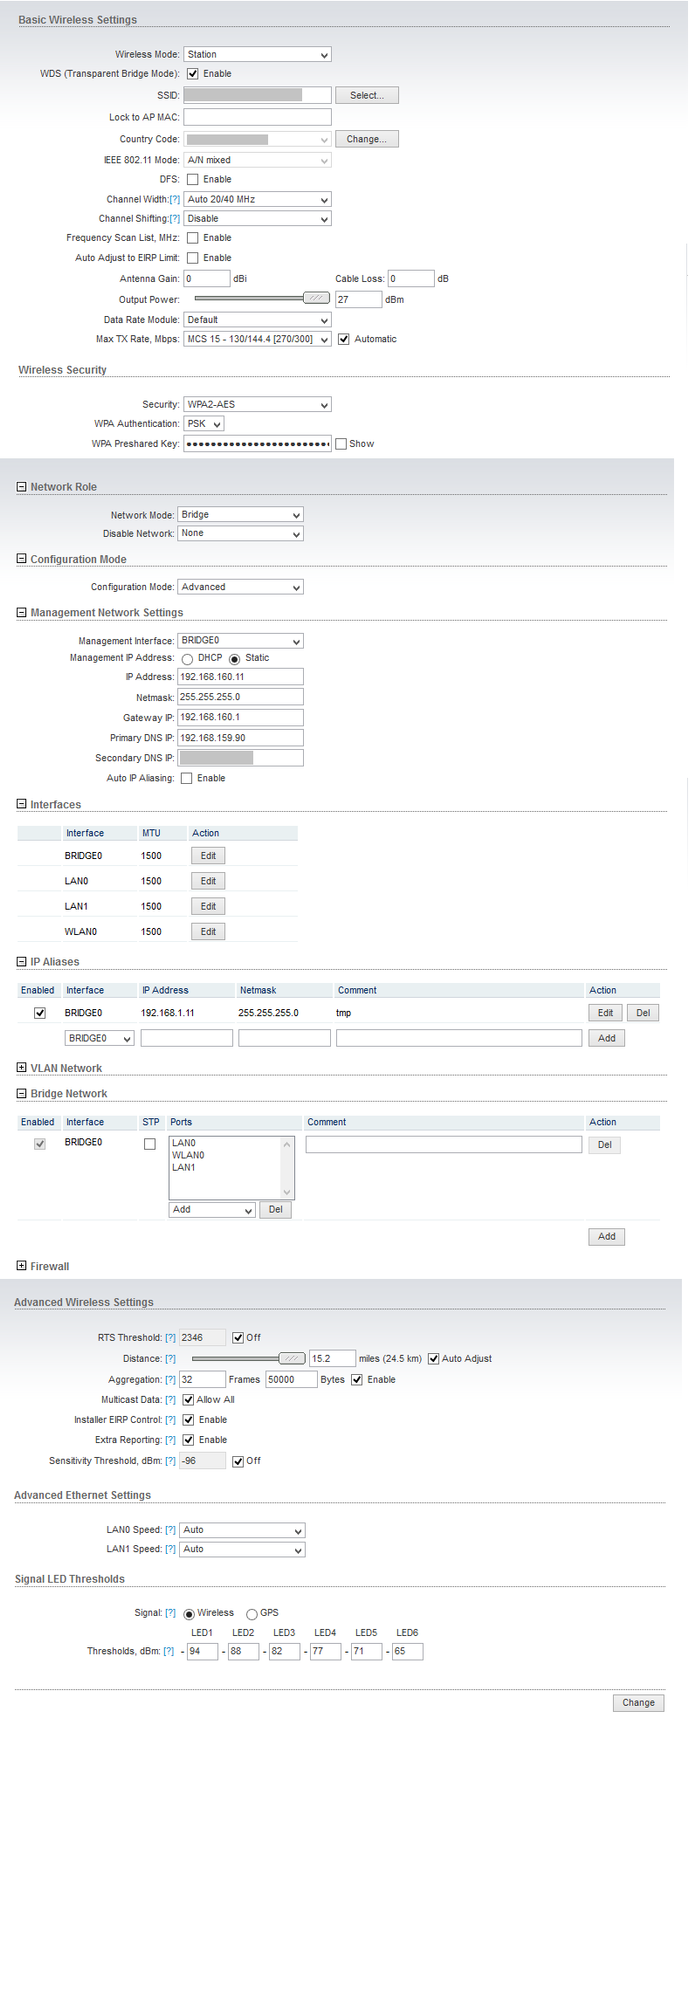Click the Gateway IP input field
The width and height of the screenshot is (689, 2000).
(240, 718)
